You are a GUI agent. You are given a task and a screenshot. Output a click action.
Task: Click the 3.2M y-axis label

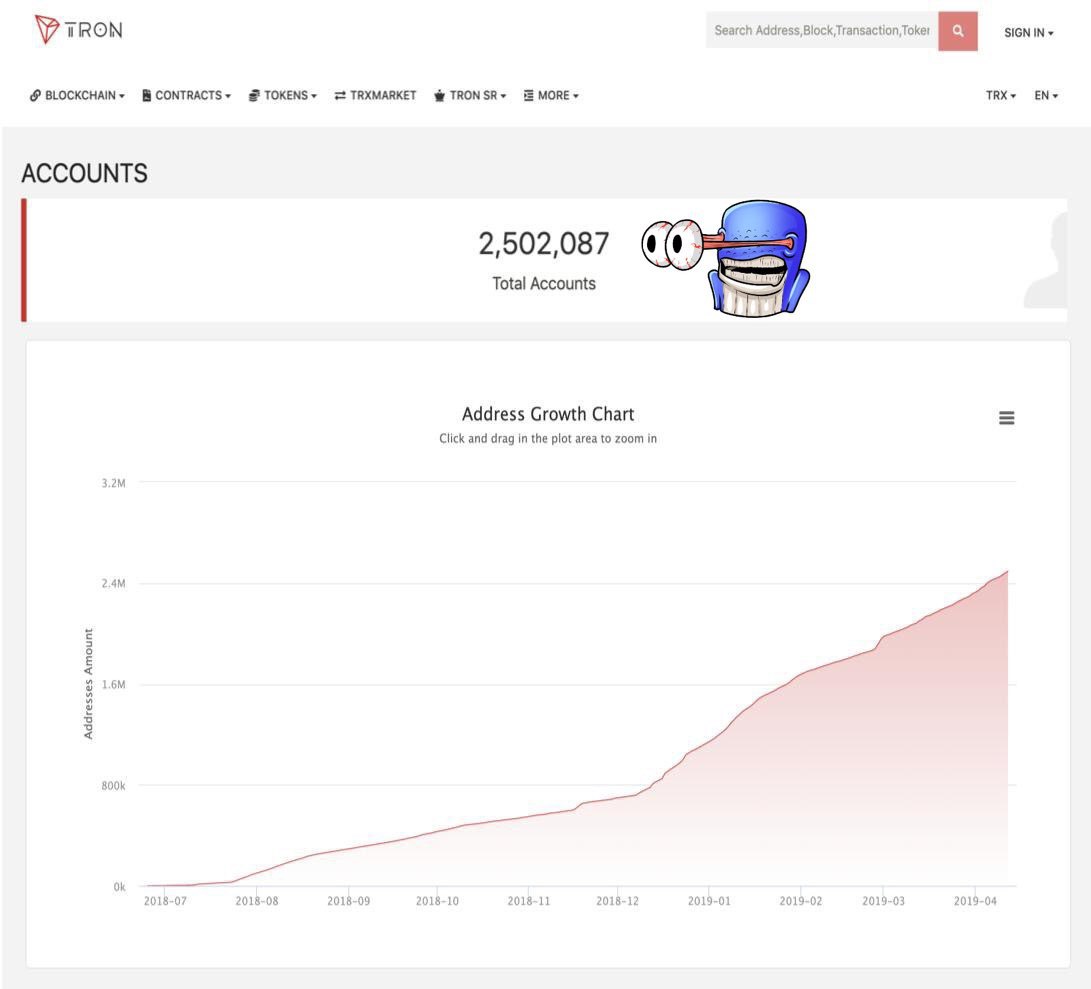pos(113,483)
